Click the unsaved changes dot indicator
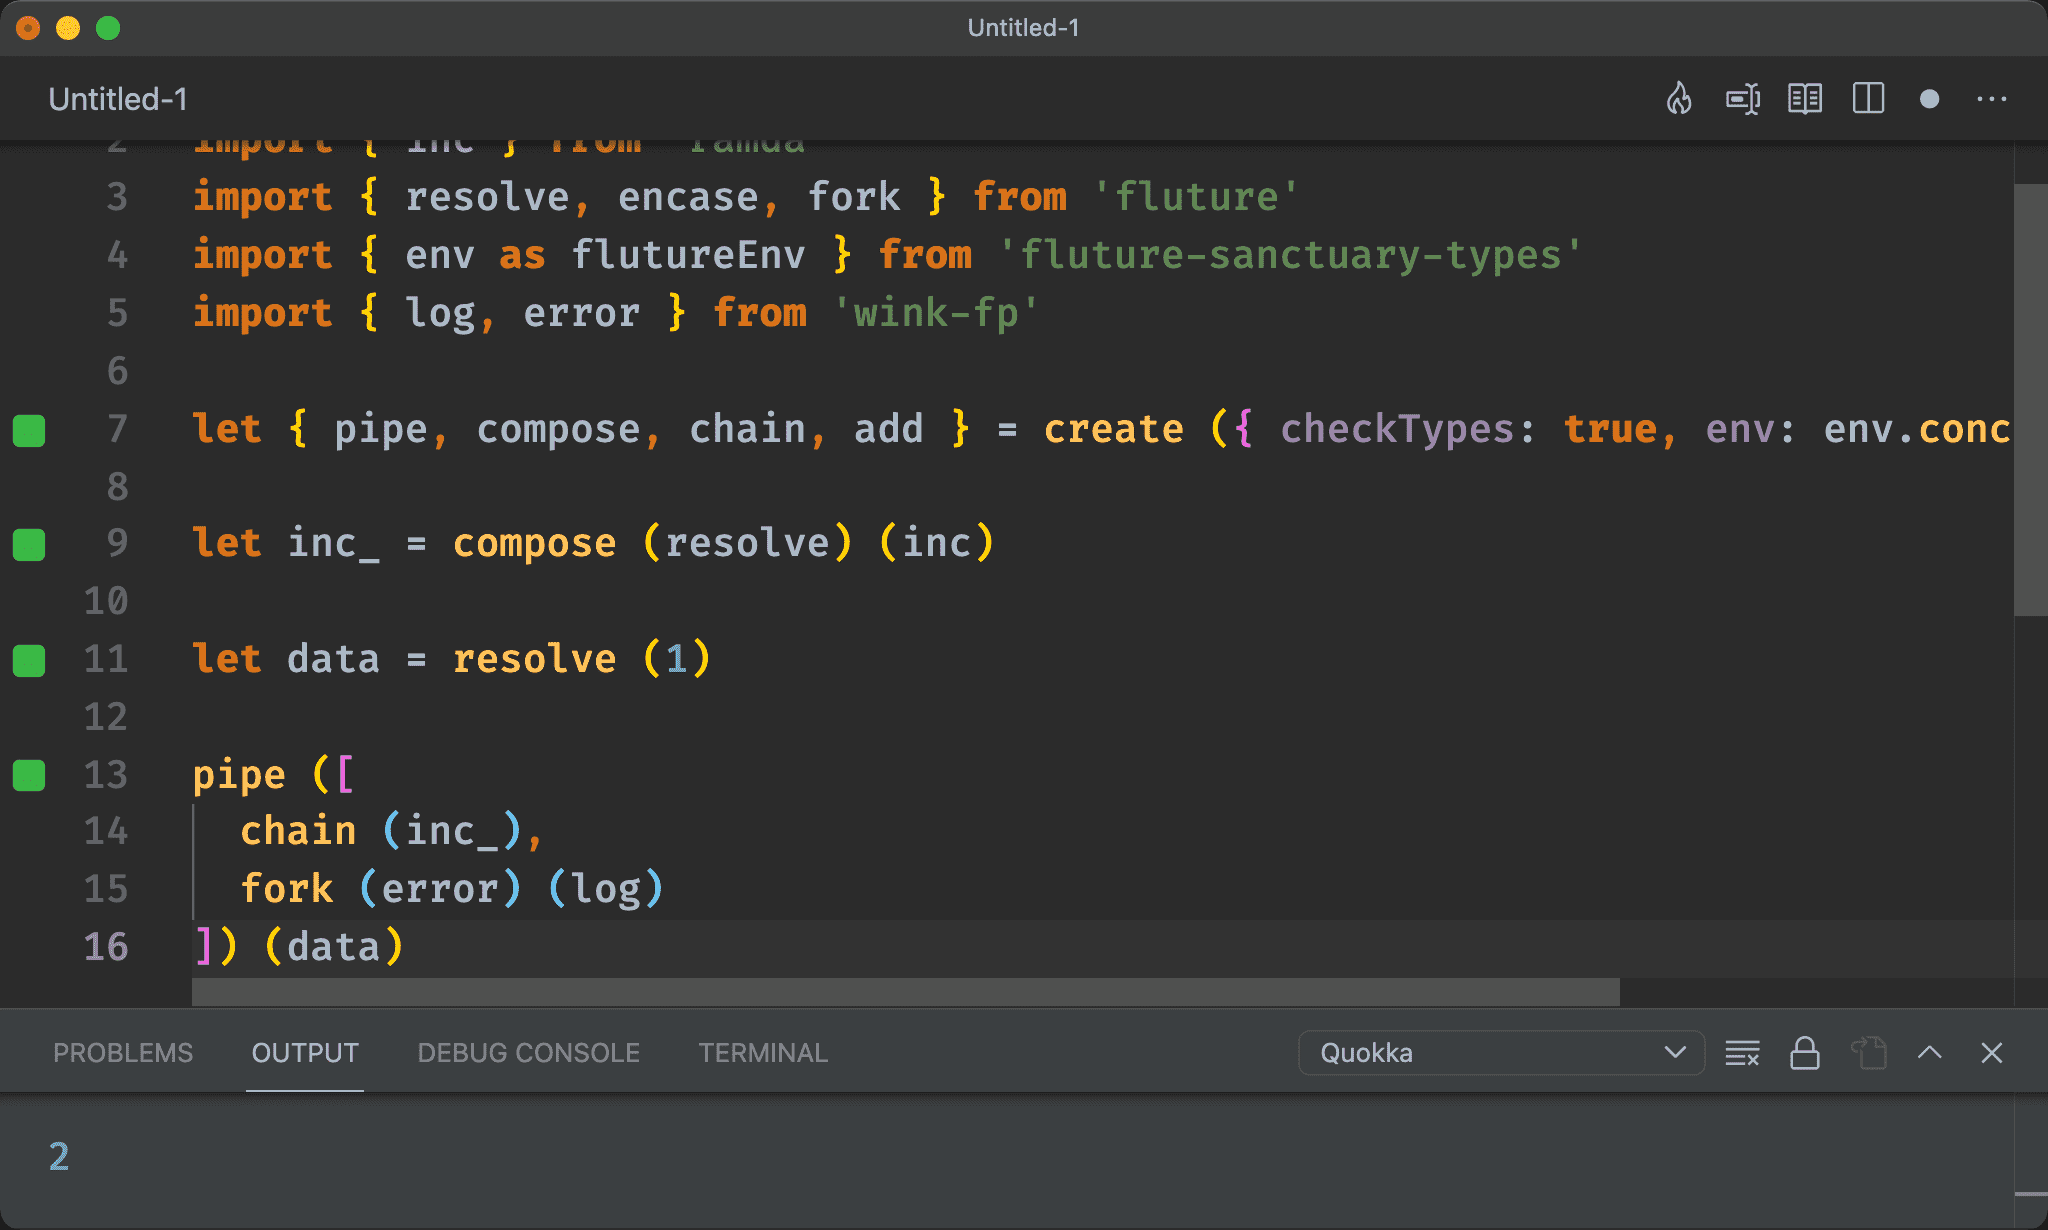Viewport: 2048px width, 1230px height. click(1930, 99)
